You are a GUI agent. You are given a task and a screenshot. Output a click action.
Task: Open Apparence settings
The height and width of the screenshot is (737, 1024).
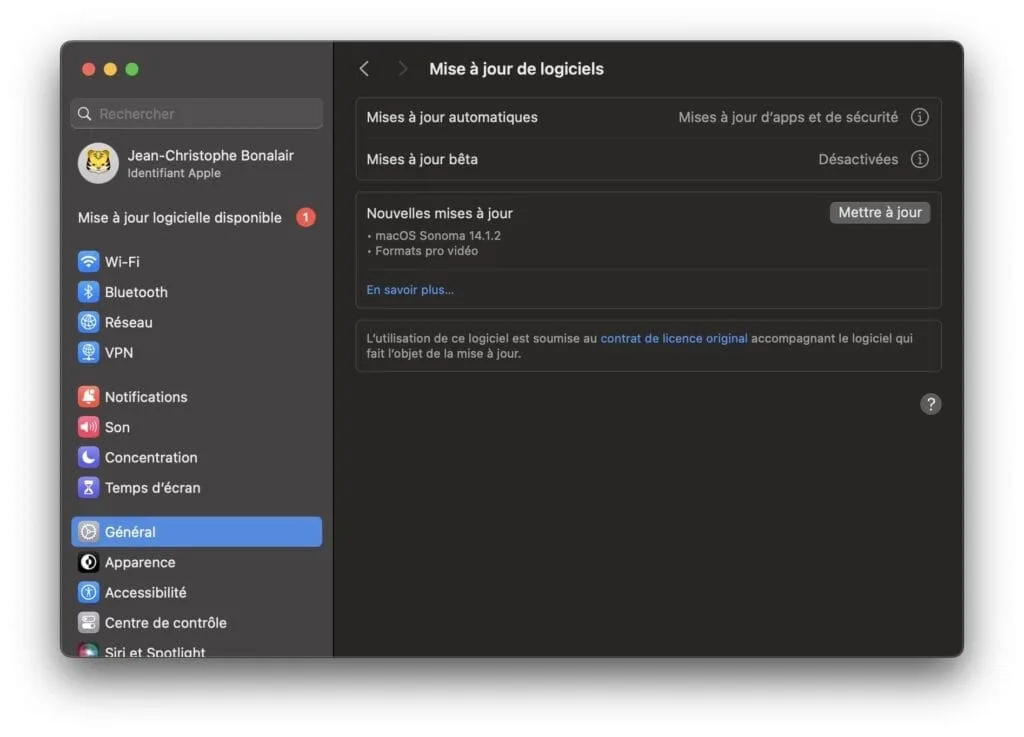138,562
